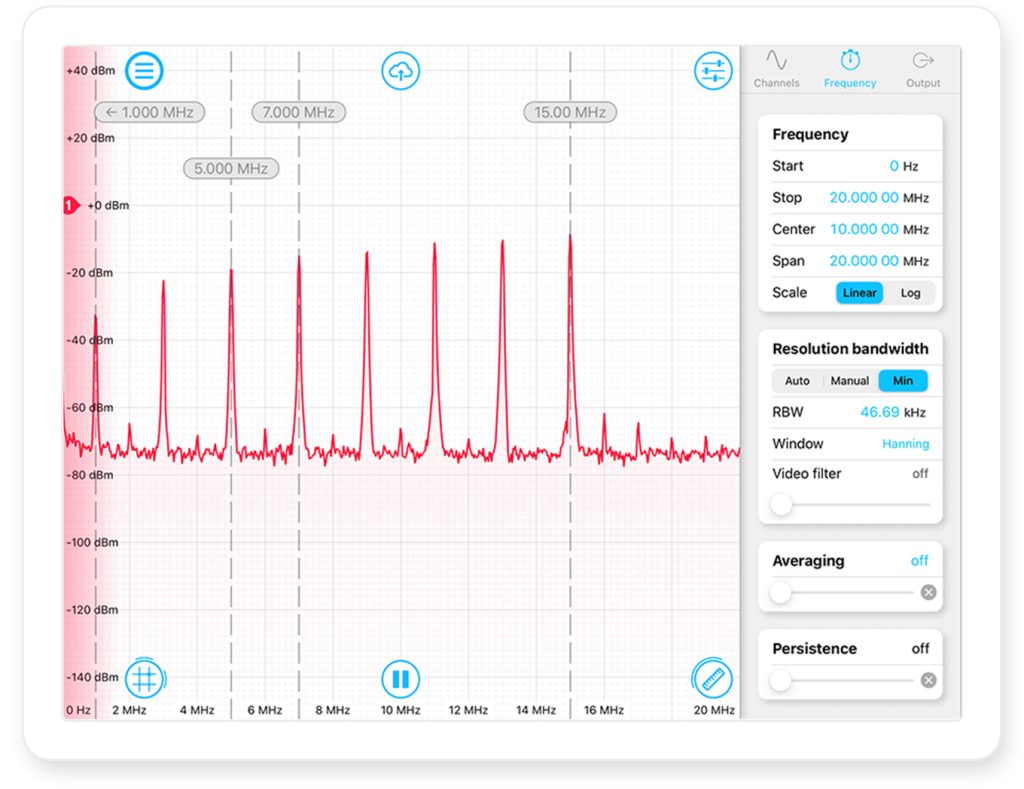Switch to the Channels tab
This screenshot has width=1024, height=789.
click(x=776, y=69)
